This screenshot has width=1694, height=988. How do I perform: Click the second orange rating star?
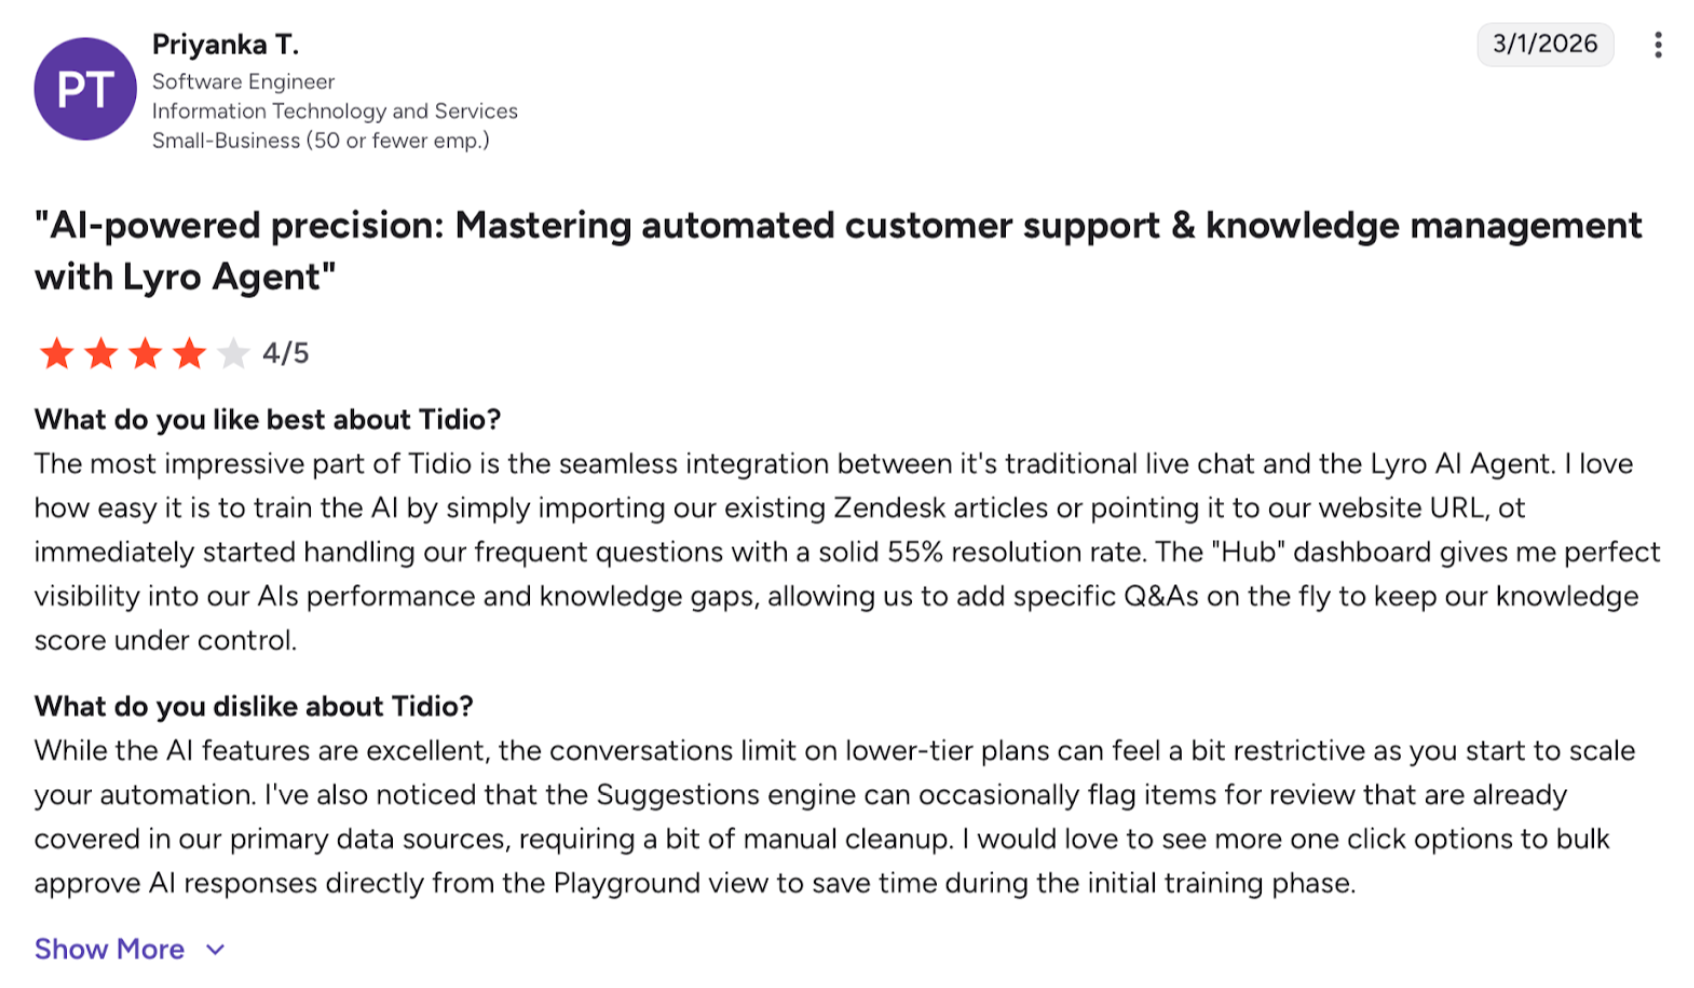(101, 353)
